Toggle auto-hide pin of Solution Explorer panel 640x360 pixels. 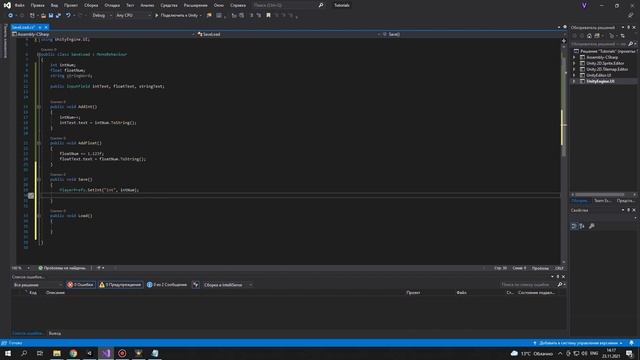(x=628, y=27)
